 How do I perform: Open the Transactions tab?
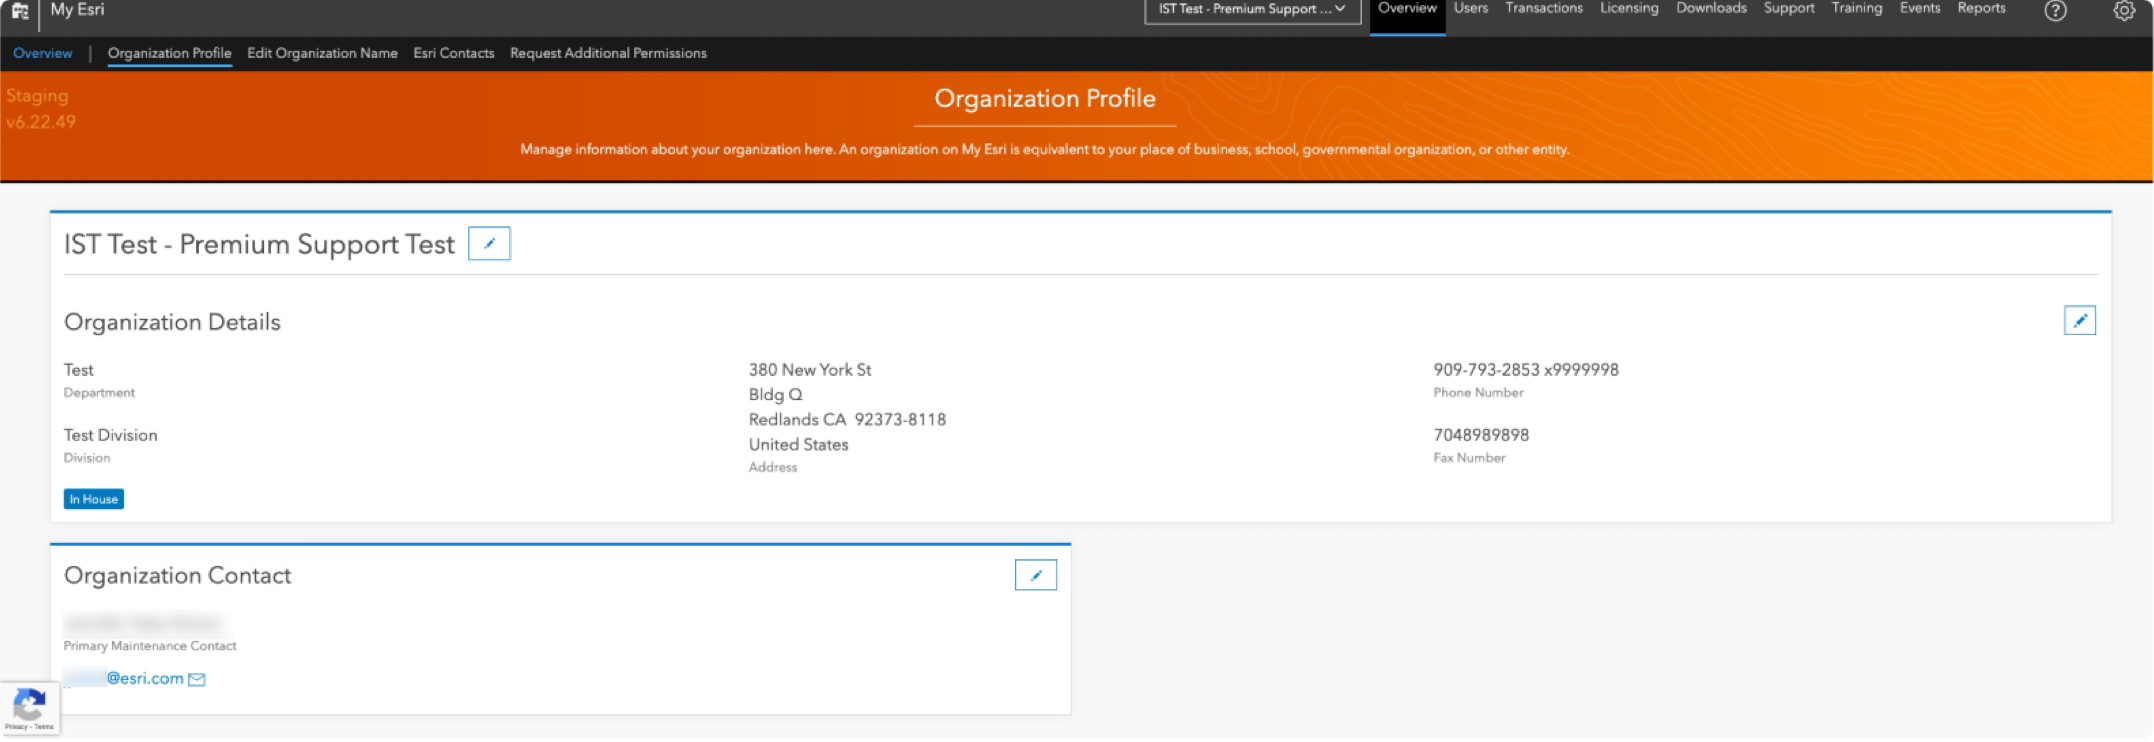click(1544, 8)
